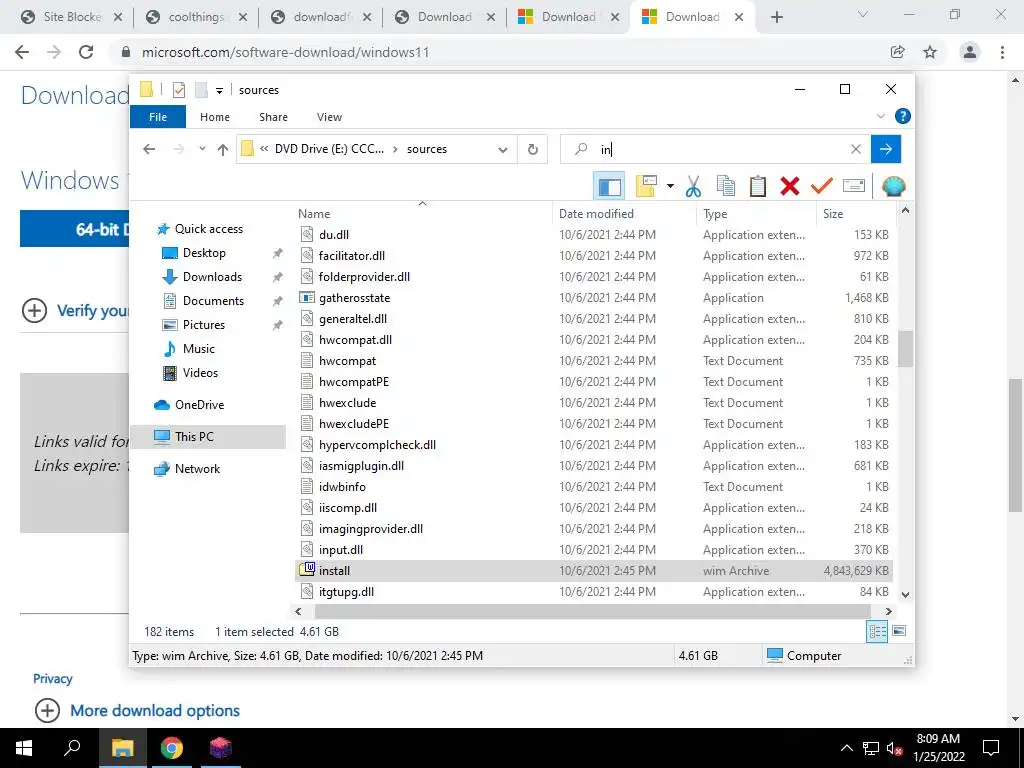The width and height of the screenshot is (1024, 768).
Task: Open File Explorer from the taskbar
Action: [x=122, y=748]
